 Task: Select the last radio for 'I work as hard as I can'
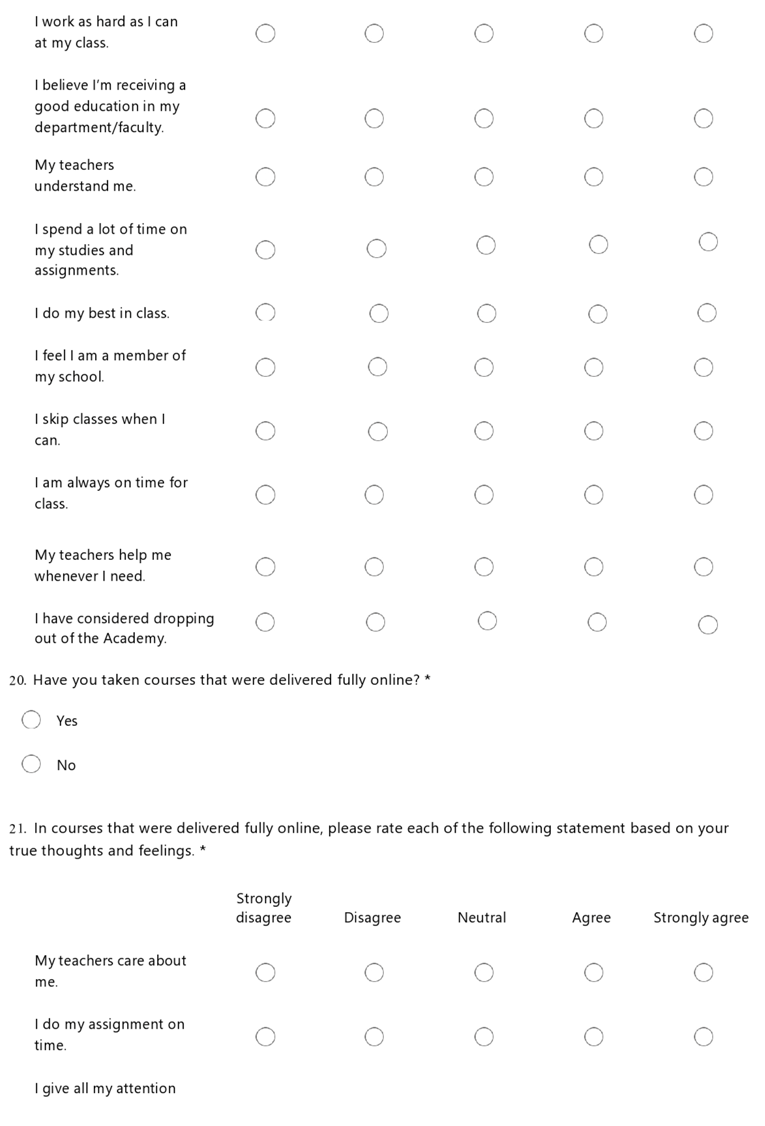pyautogui.click(x=703, y=33)
